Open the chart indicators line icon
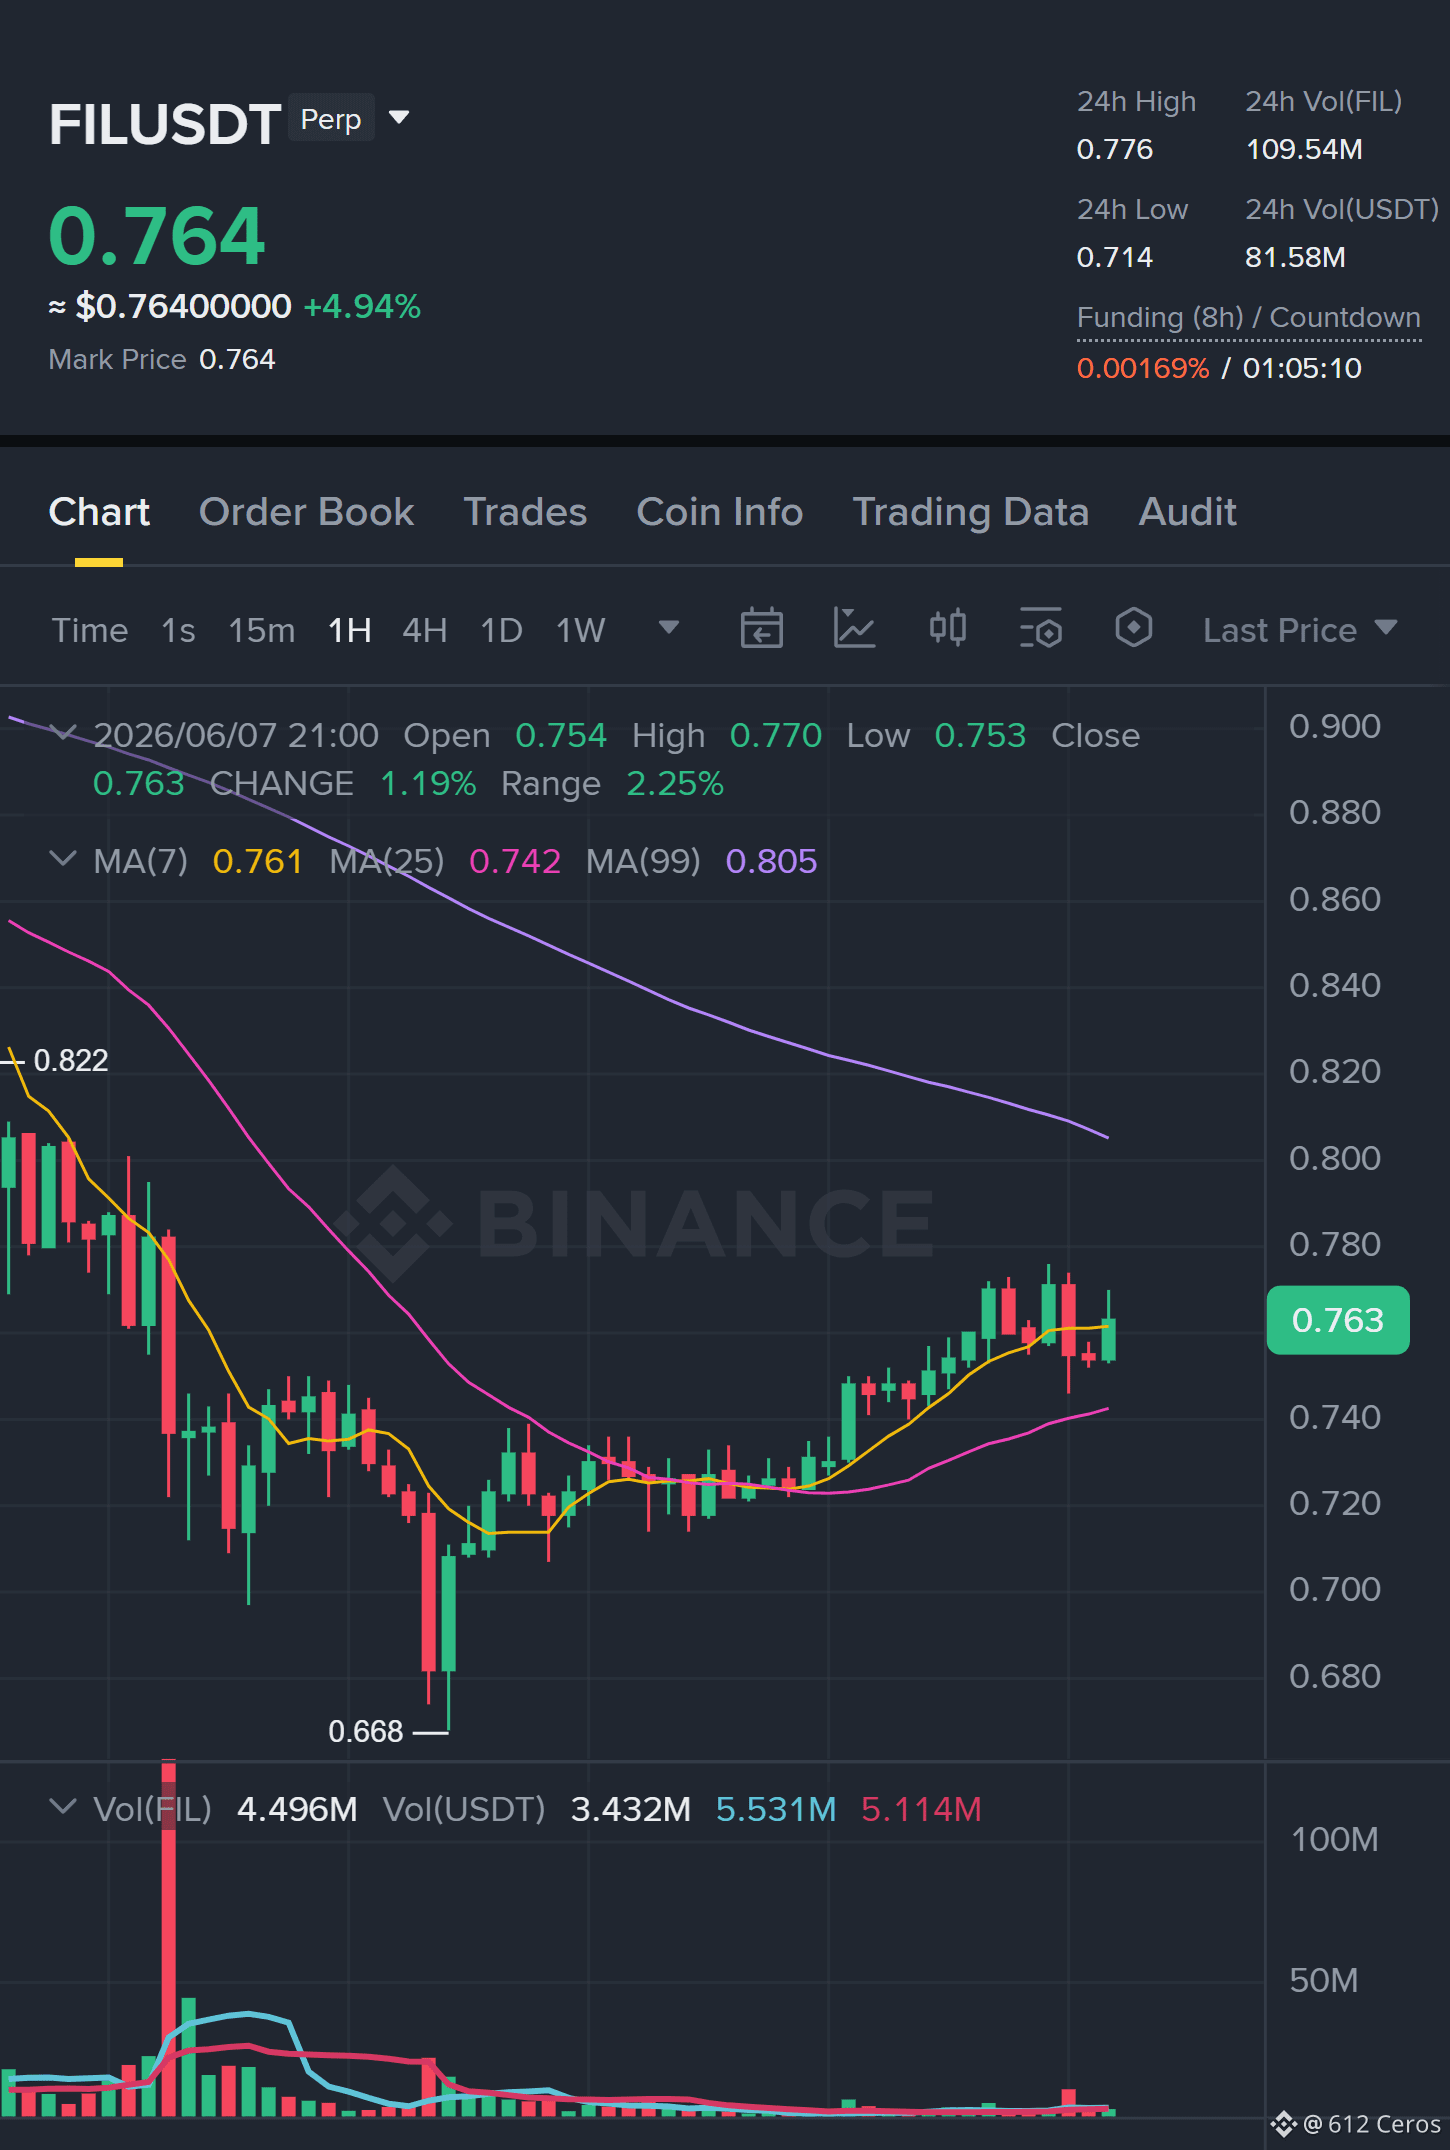The height and width of the screenshot is (2150, 1450). [854, 629]
